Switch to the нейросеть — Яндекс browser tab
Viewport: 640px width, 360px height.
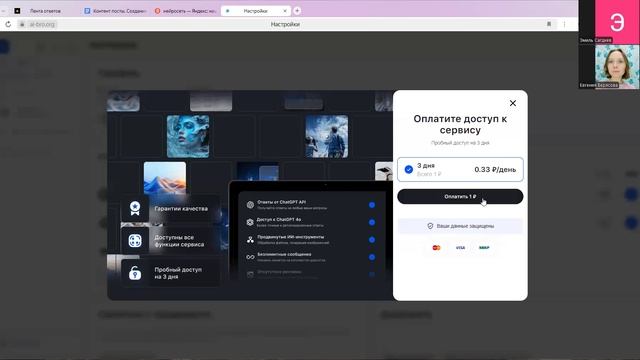185,11
